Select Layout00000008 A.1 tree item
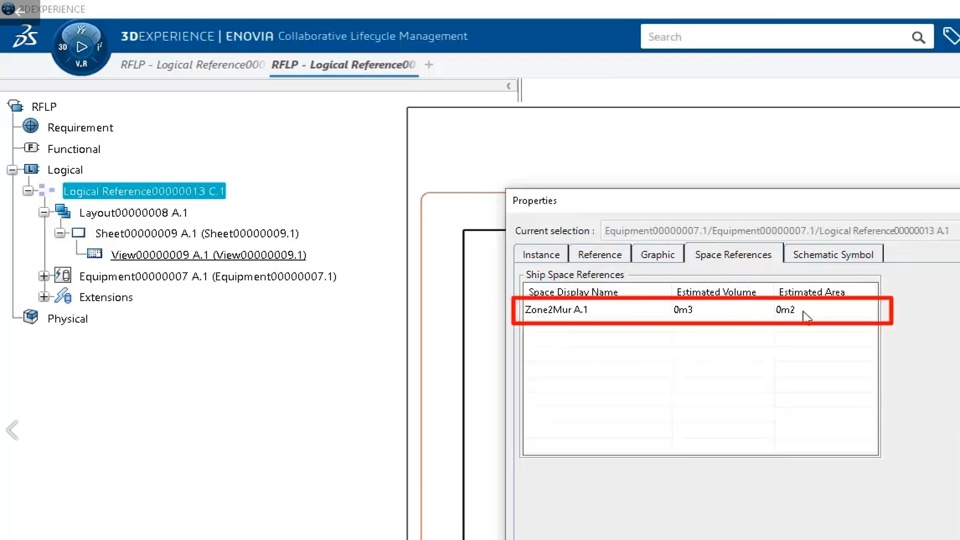960x540 pixels. click(x=133, y=212)
